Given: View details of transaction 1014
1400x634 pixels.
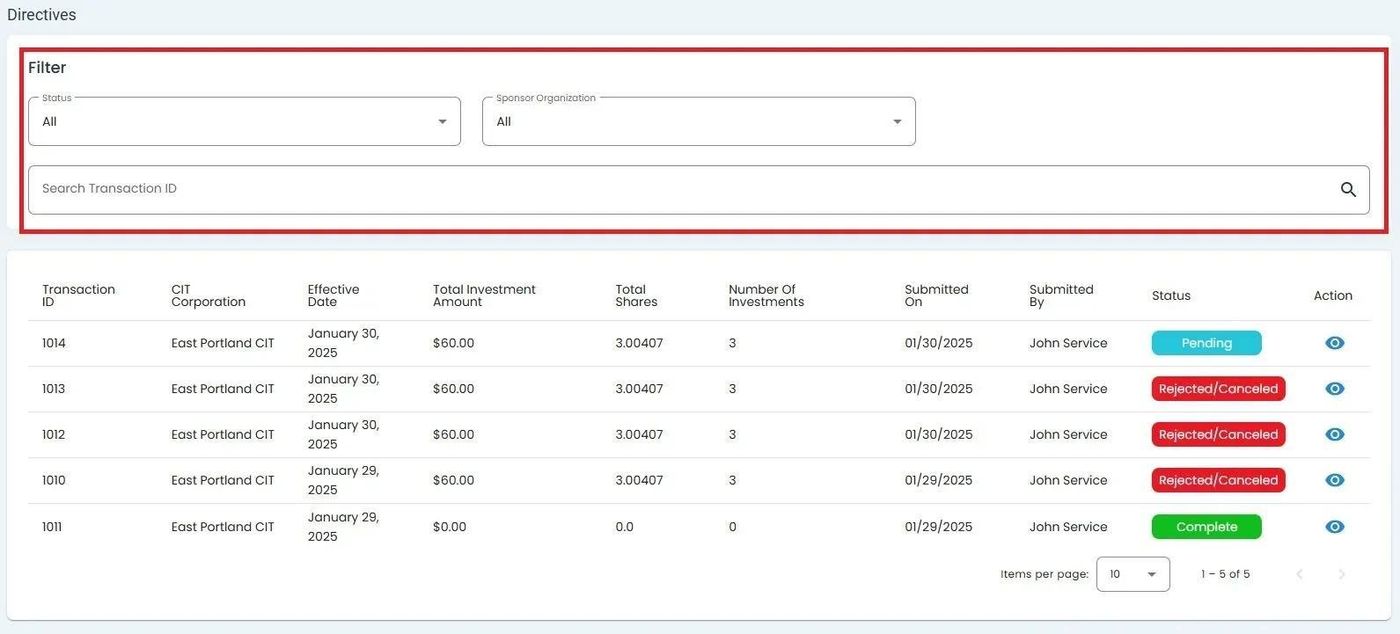Looking at the screenshot, I should 1334,343.
